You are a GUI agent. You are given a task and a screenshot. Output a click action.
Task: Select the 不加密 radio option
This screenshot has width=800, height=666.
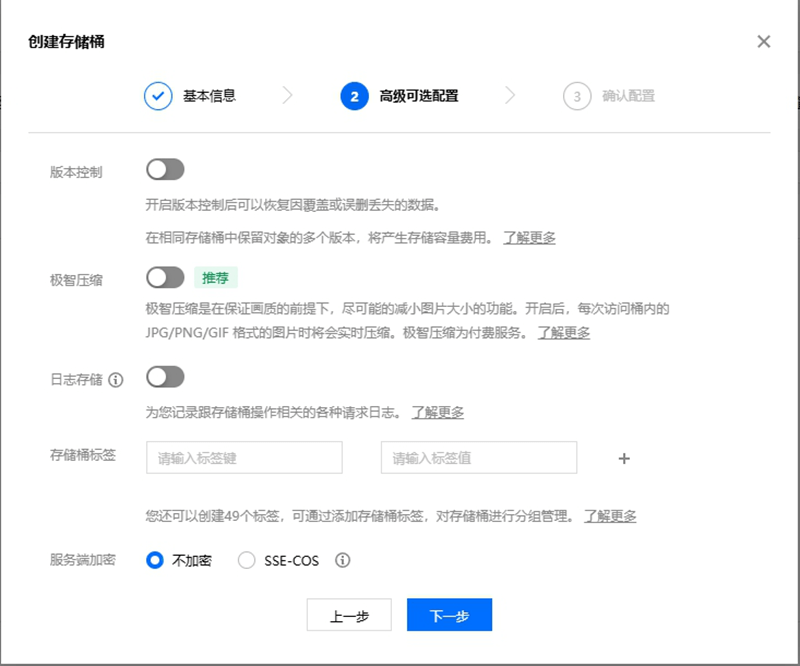pos(155,560)
